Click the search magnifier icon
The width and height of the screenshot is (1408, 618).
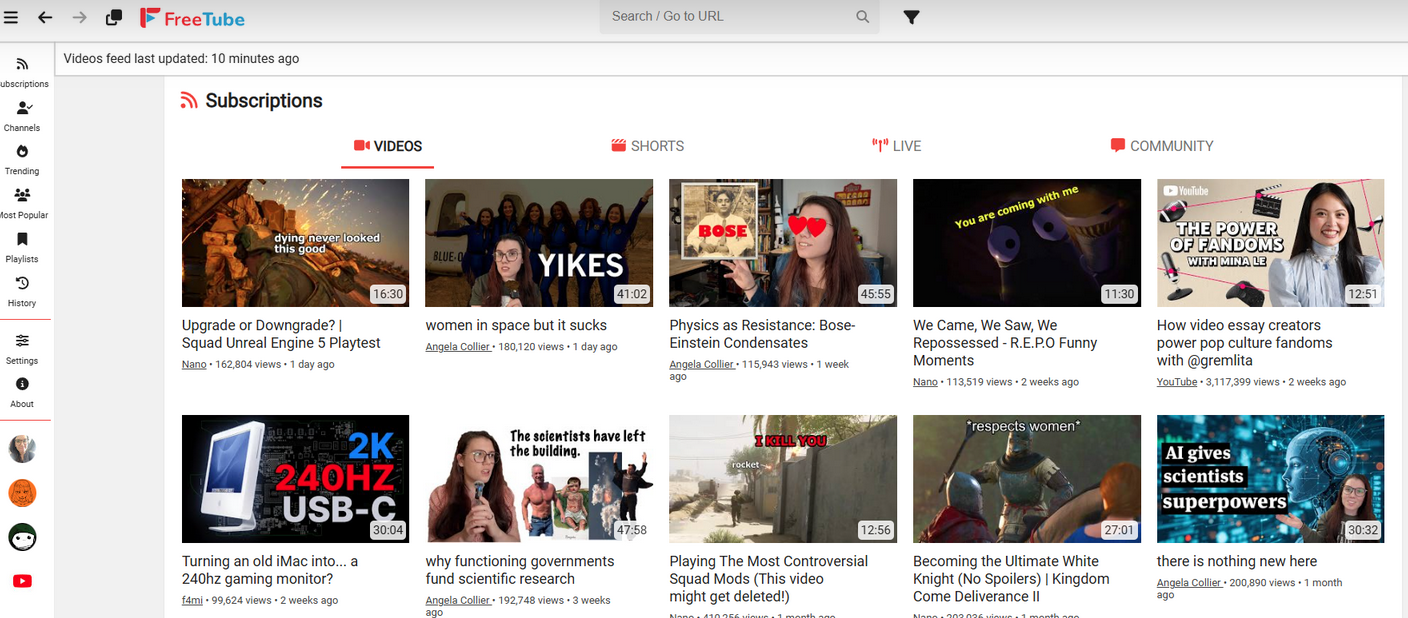coord(862,17)
